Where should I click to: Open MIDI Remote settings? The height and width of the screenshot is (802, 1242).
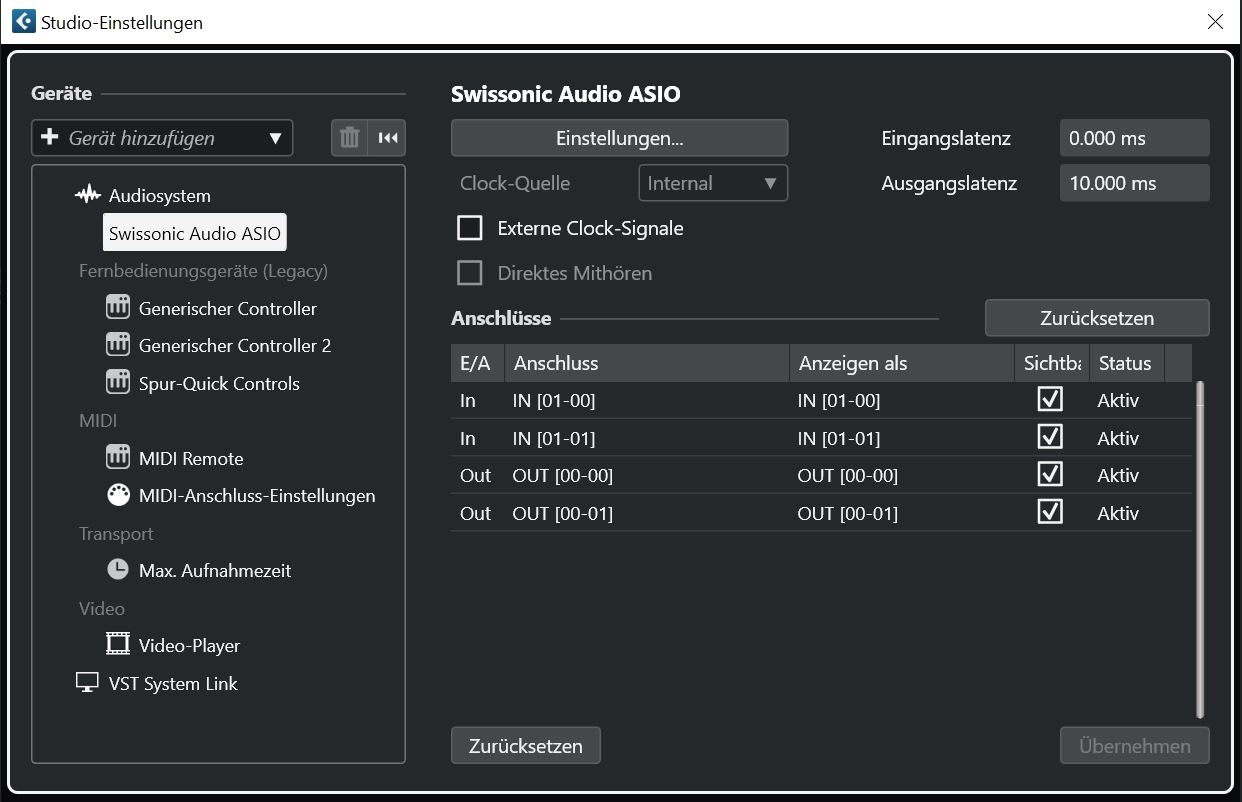[191, 458]
